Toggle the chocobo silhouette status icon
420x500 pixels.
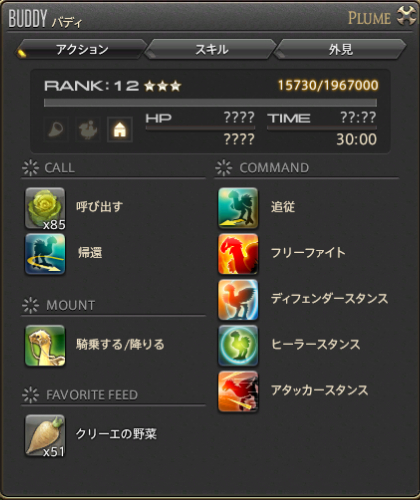click(88, 129)
